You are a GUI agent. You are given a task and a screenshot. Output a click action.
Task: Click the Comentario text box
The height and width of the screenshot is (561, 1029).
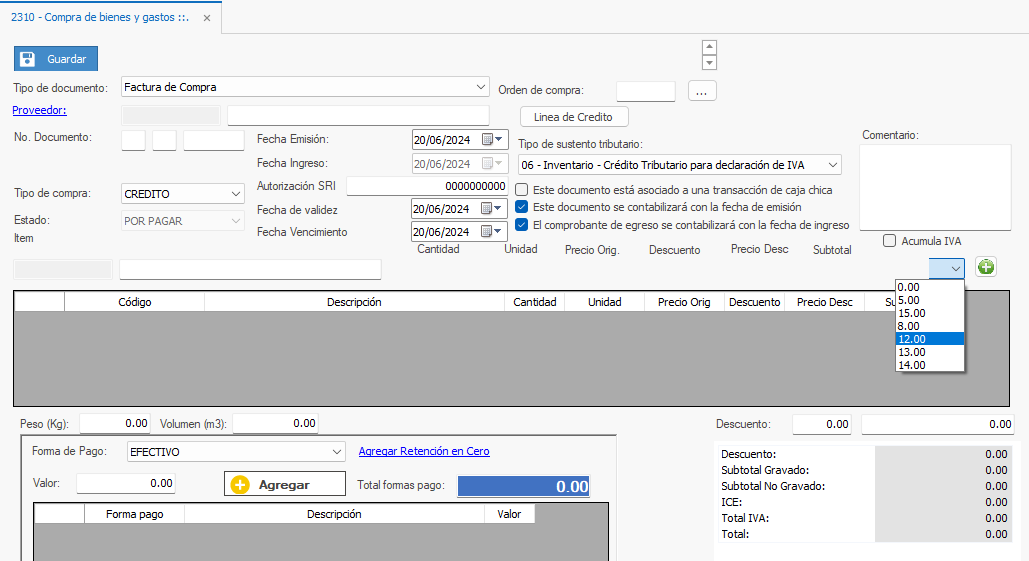click(937, 187)
